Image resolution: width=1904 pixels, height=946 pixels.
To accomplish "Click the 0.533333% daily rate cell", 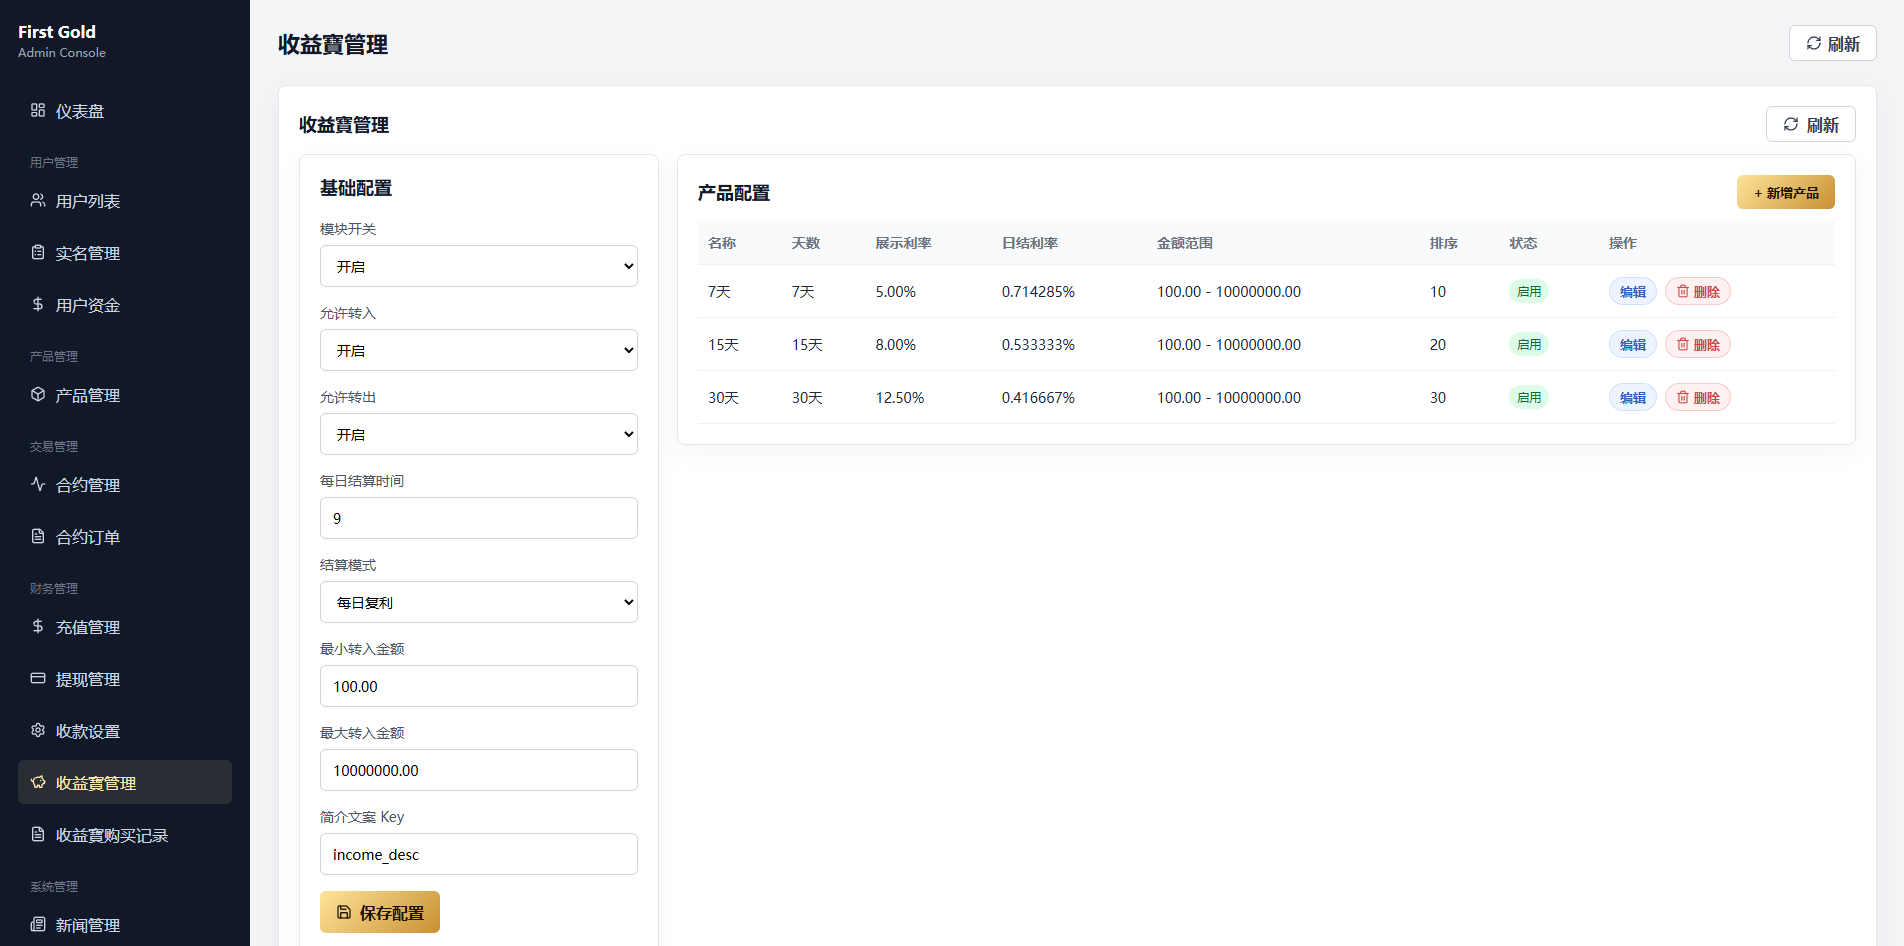I will [1038, 344].
